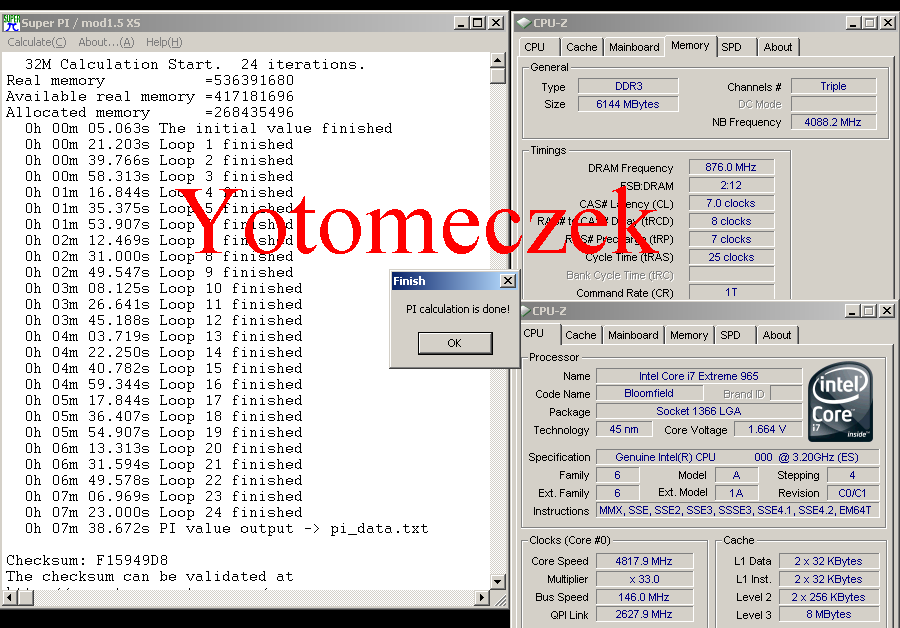Click the DRAM Frequency 876.0 MHz value
The image size is (900, 628).
pos(731,167)
